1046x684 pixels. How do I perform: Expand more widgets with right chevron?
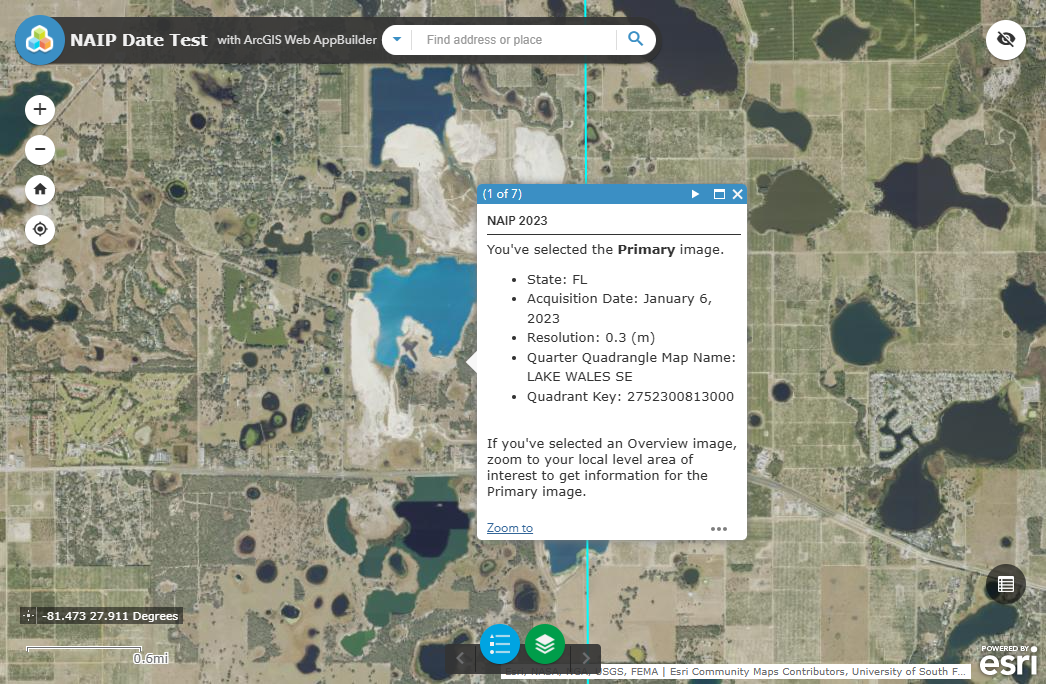586,657
